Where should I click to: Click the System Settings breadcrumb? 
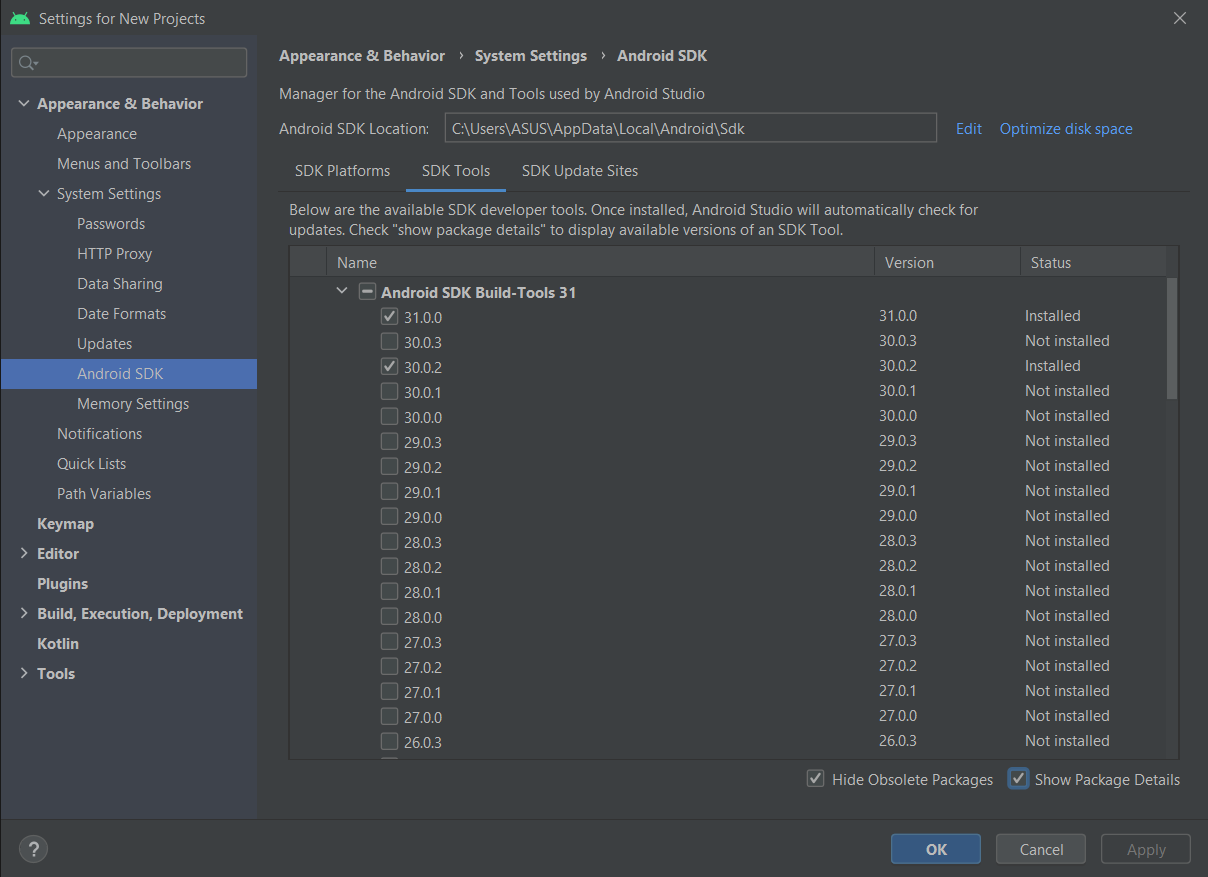(x=531, y=56)
